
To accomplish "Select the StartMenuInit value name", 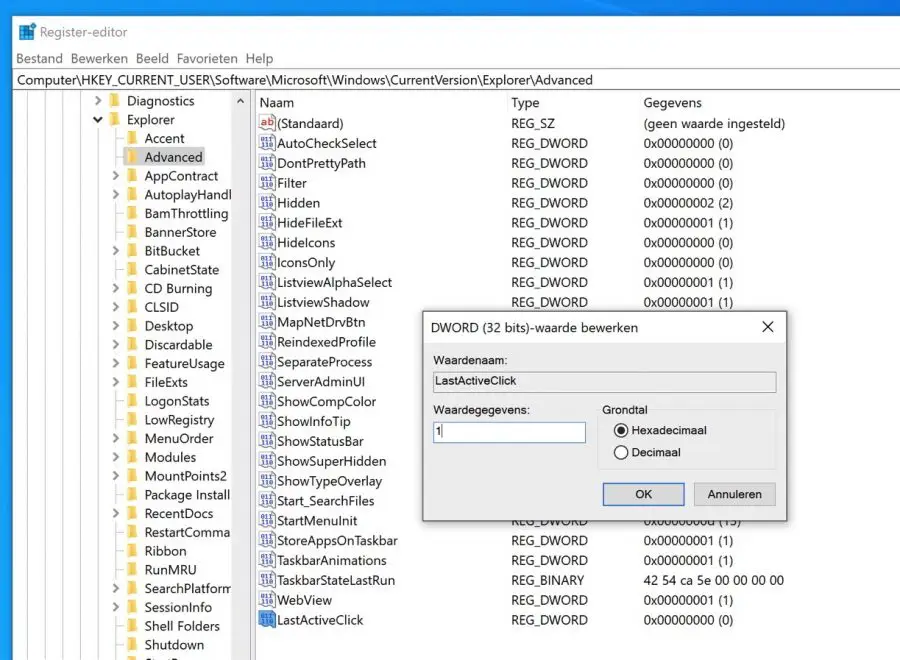I will click(317, 521).
